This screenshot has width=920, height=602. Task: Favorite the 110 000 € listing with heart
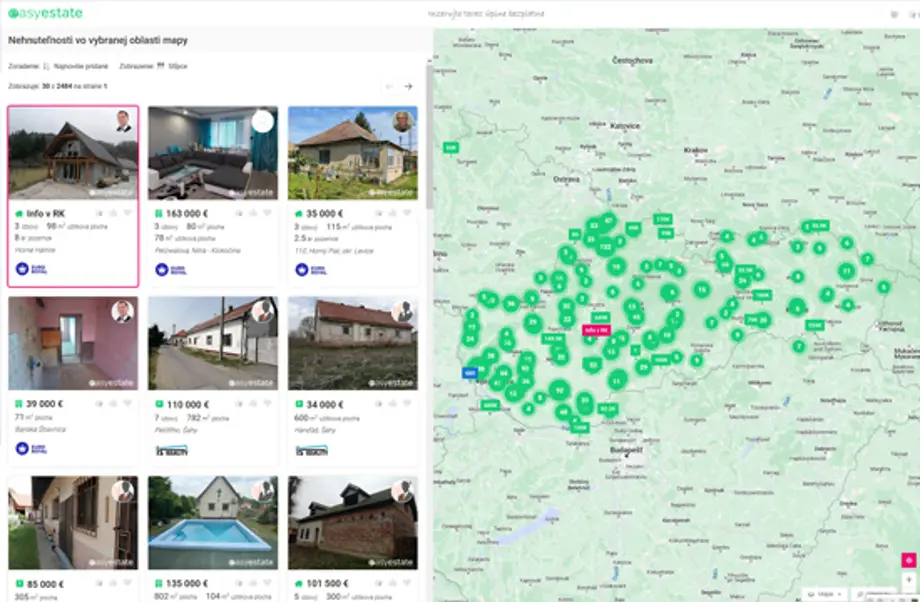(267, 404)
